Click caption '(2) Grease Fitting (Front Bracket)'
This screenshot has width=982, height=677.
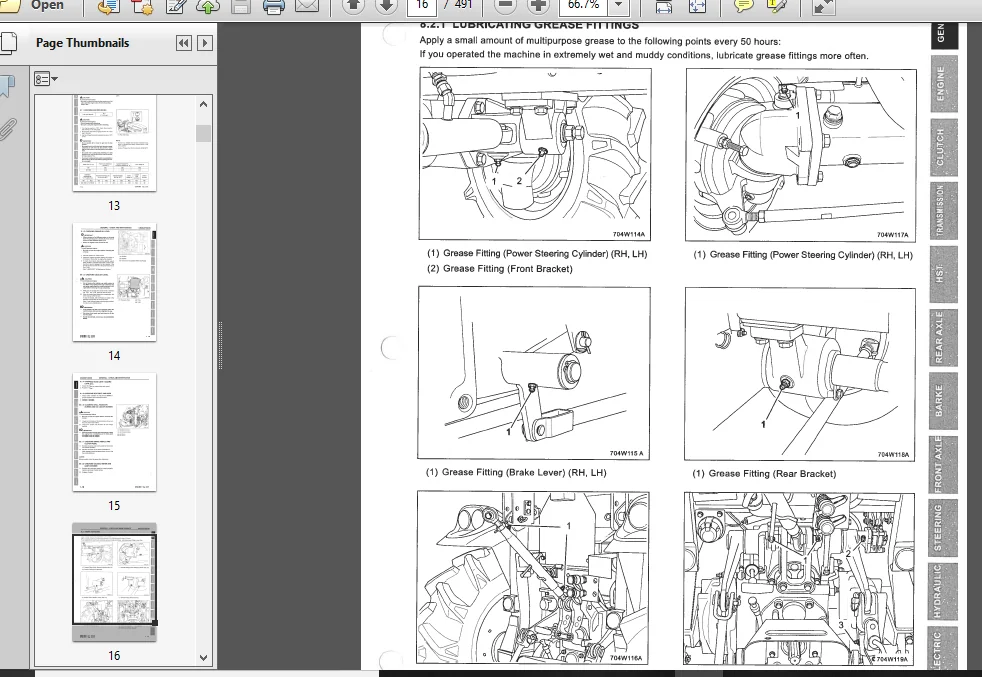point(500,269)
